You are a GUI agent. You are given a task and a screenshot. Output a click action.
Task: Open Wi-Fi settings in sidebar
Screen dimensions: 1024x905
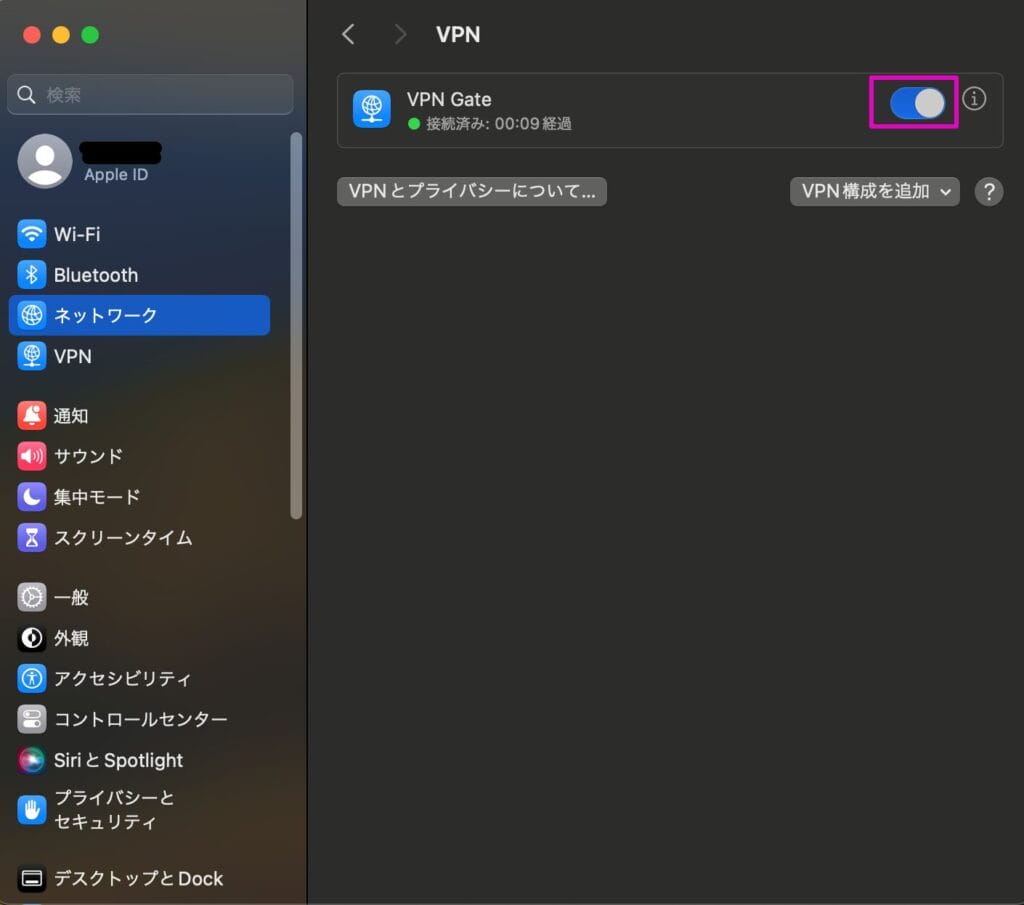(x=139, y=234)
